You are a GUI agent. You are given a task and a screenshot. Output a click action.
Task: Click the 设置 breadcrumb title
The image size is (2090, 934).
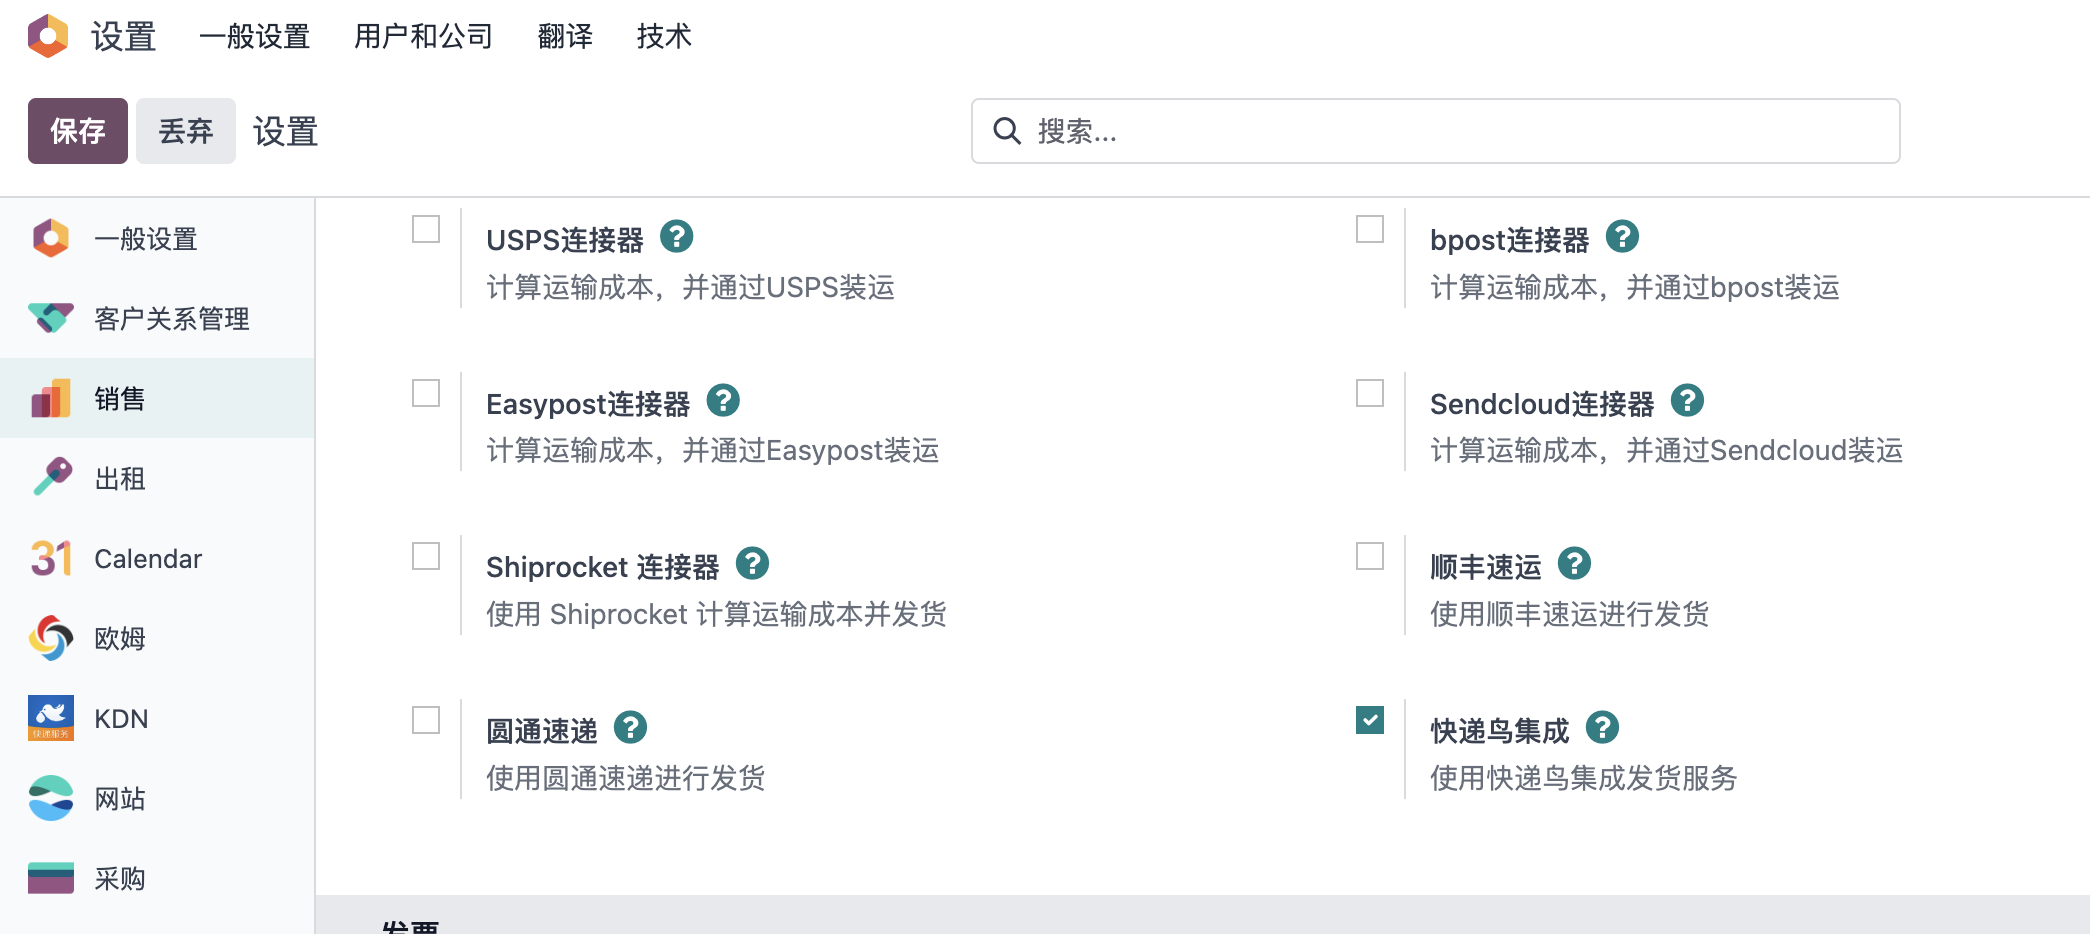[285, 132]
